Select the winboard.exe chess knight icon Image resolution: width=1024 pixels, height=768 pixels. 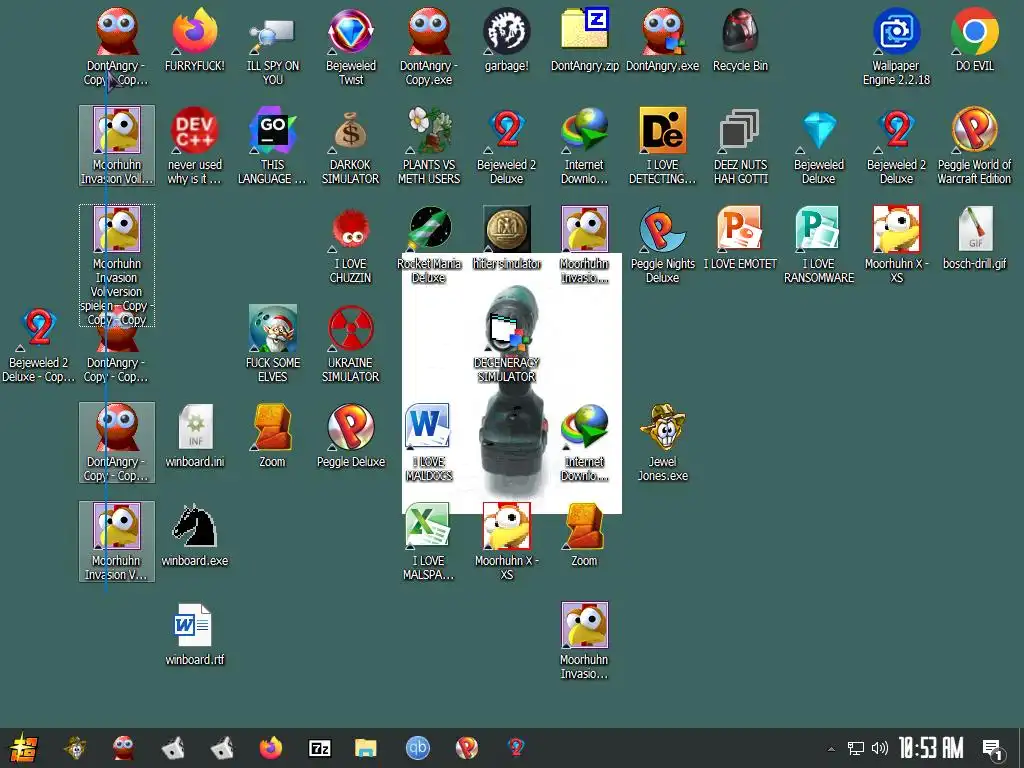point(195,536)
